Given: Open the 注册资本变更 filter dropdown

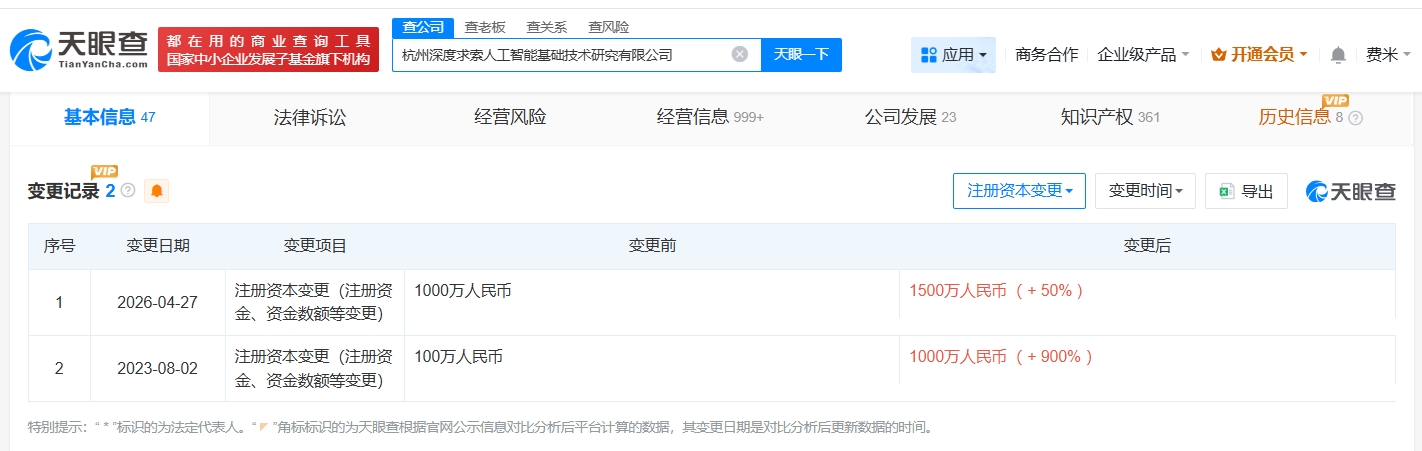Looking at the screenshot, I should (x=1019, y=191).
